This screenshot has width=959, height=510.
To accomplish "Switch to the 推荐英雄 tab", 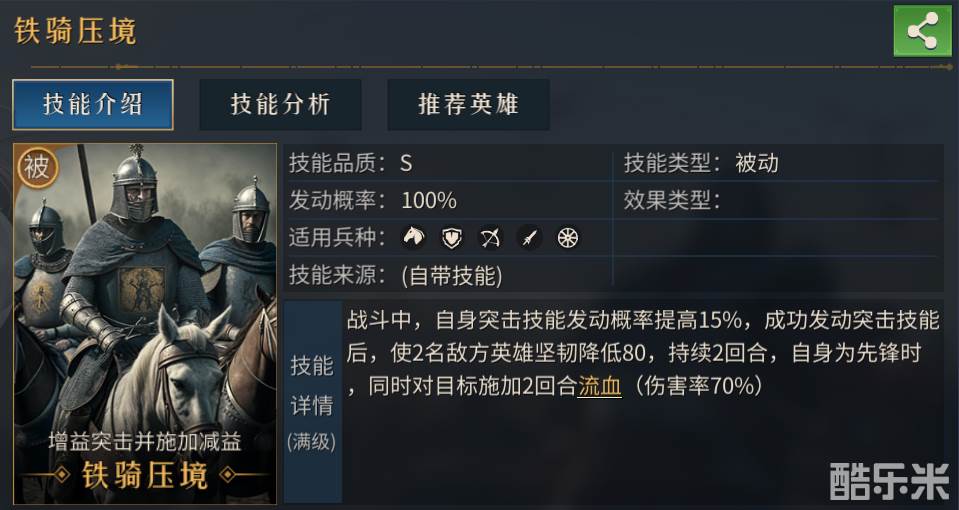I will 468,105.
